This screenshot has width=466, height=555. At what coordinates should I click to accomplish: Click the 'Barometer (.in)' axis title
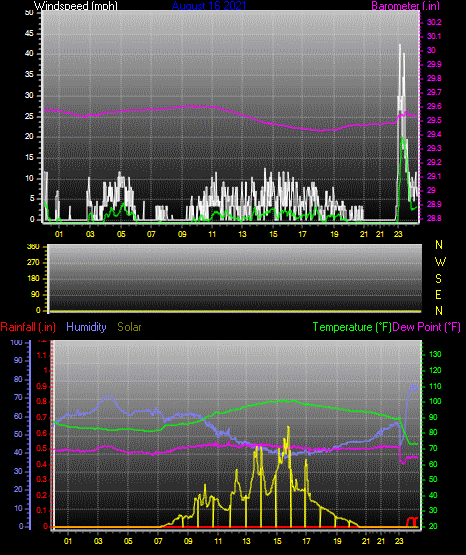point(405,5)
